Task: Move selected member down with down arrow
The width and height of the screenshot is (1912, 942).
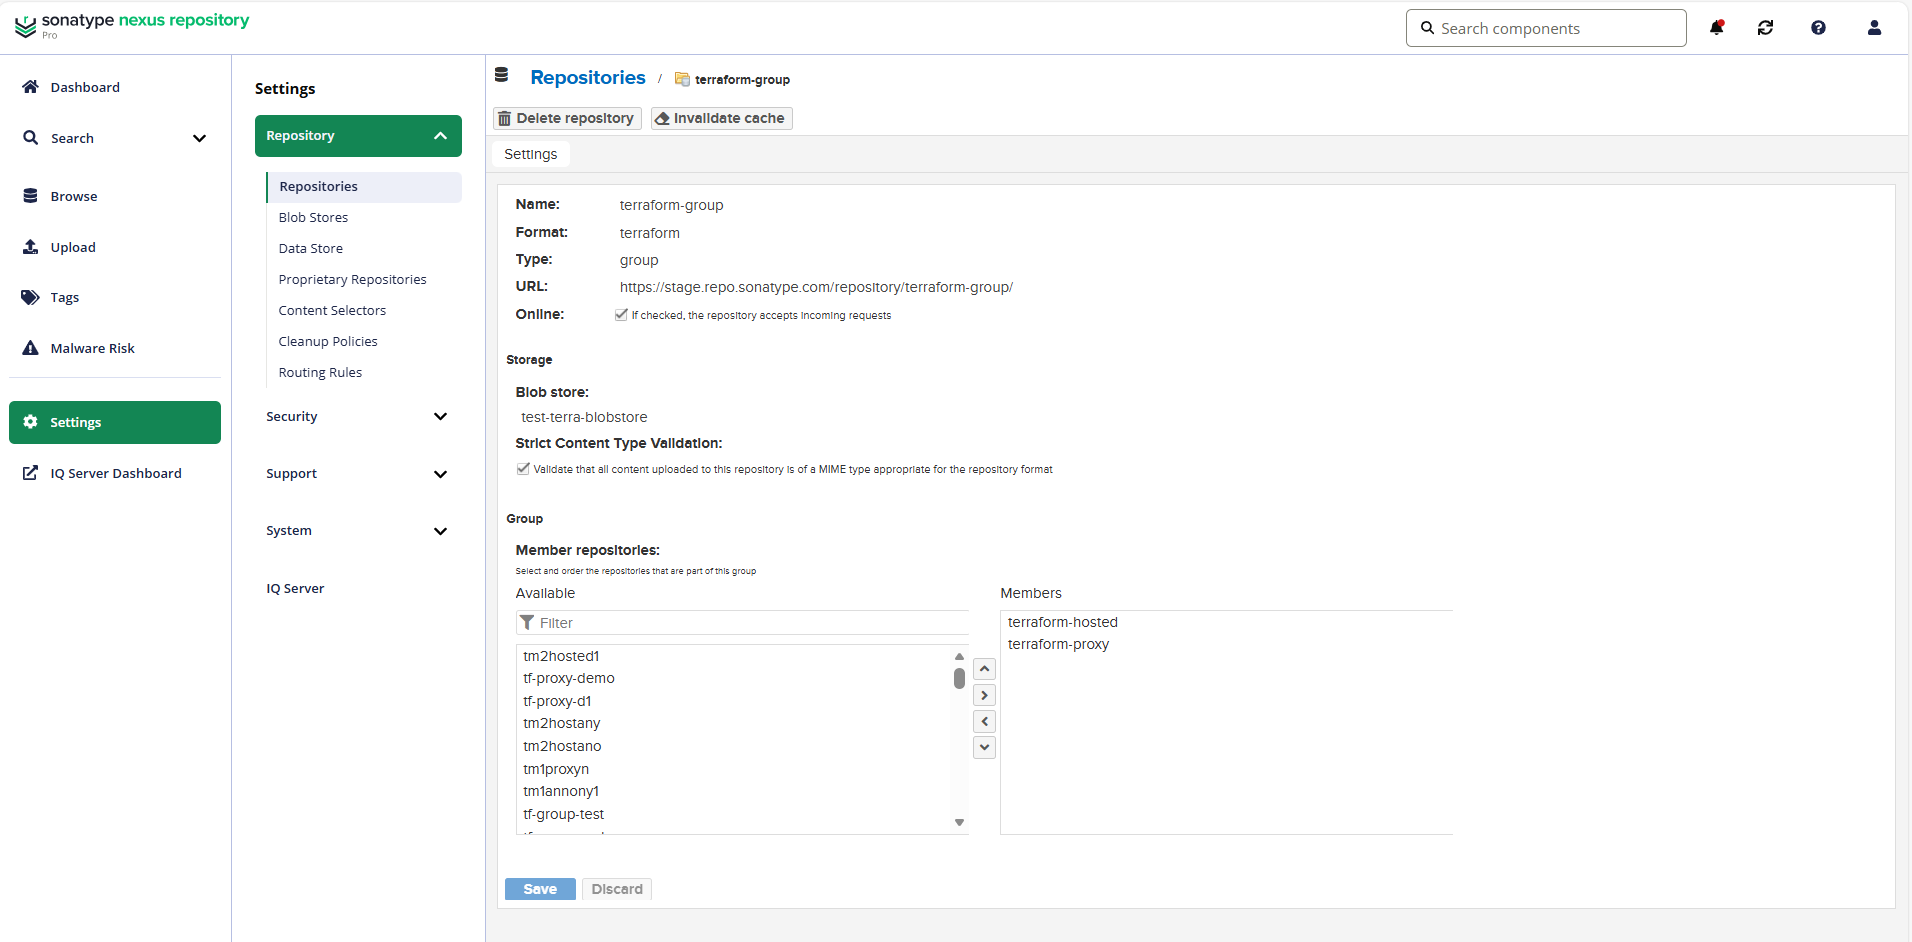Action: coord(985,747)
